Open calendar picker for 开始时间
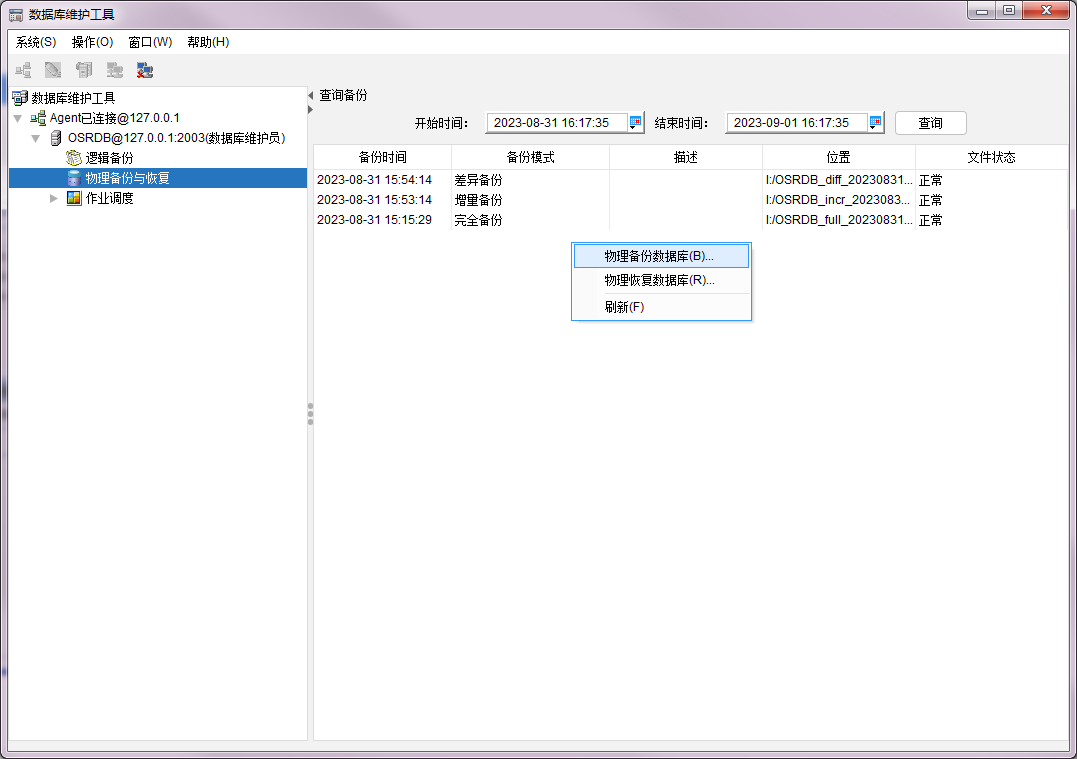 (635, 123)
